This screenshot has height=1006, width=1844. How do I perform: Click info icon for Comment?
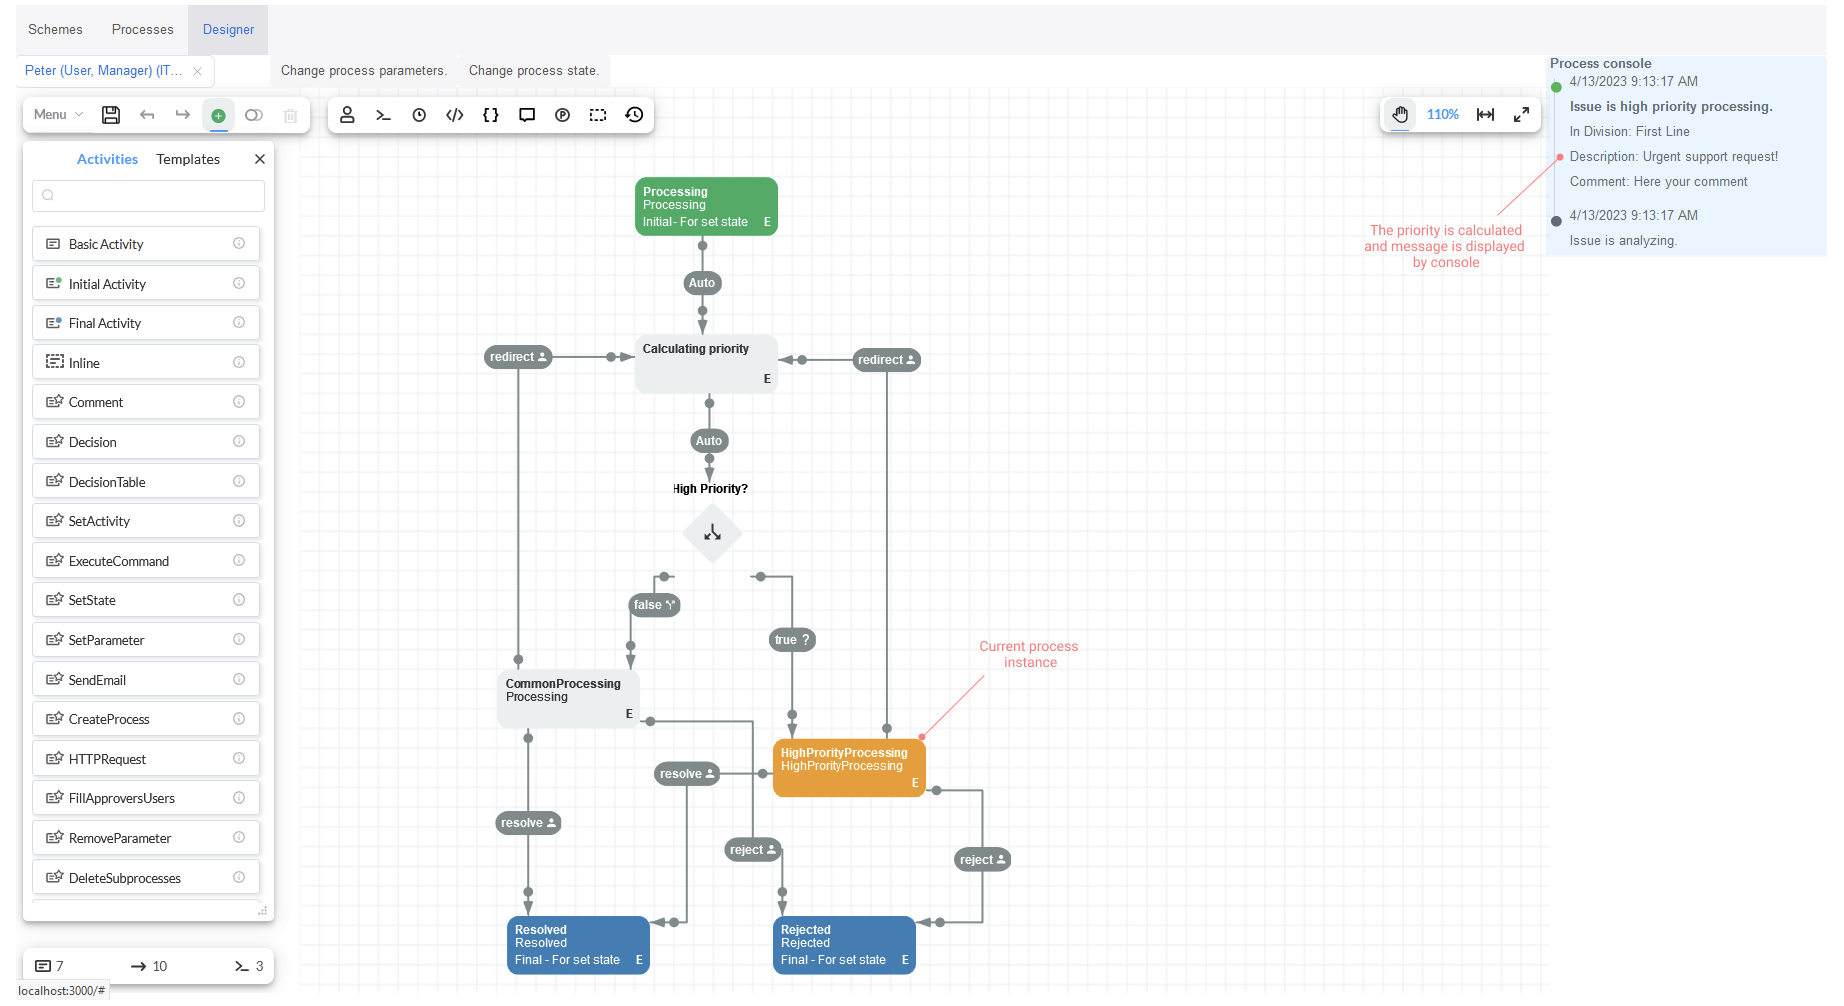click(x=239, y=402)
